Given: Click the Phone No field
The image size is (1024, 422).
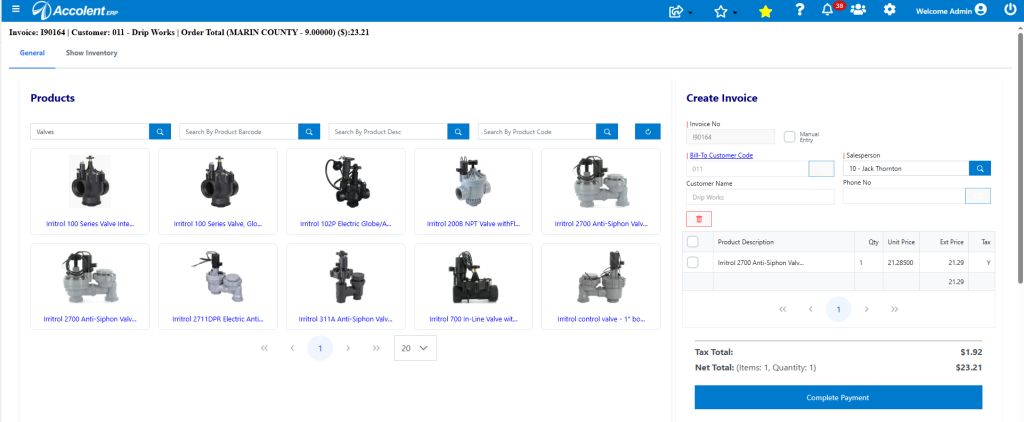Looking at the screenshot, I should point(904,196).
